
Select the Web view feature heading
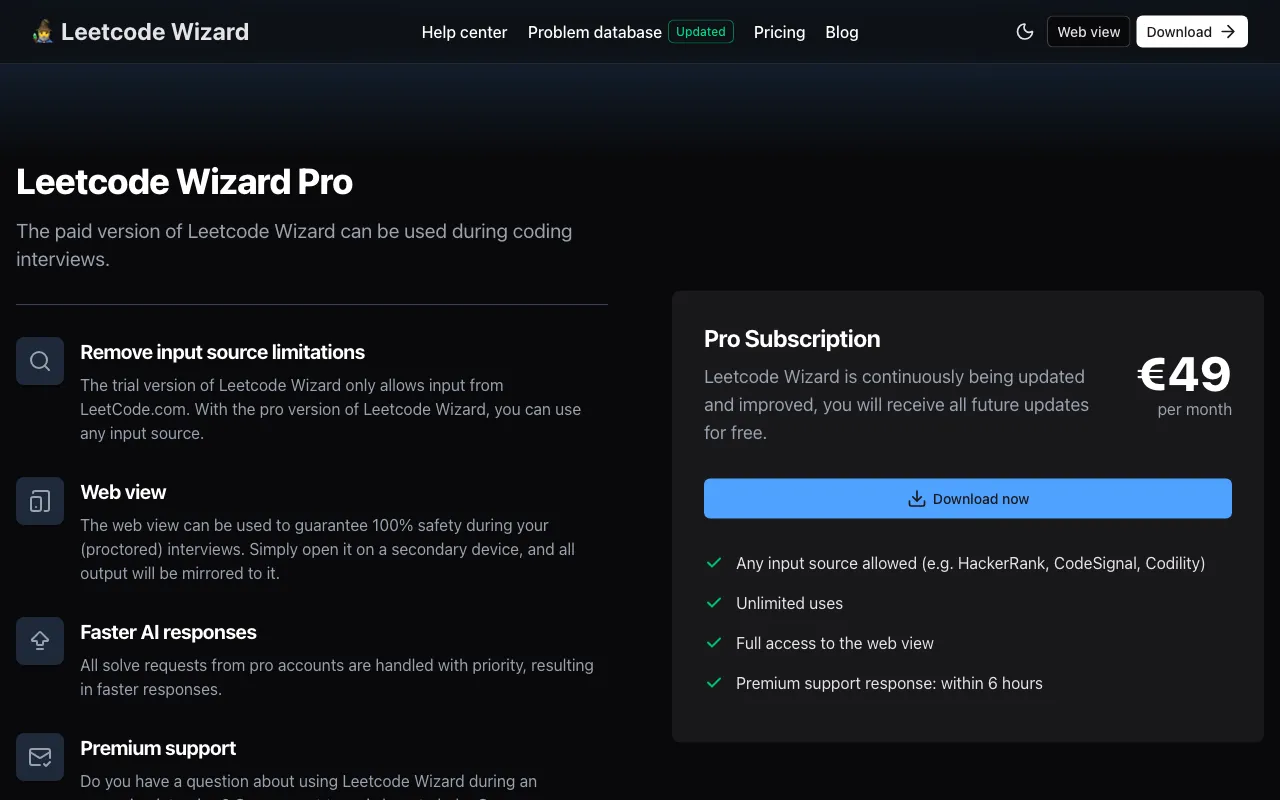tap(123, 492)
